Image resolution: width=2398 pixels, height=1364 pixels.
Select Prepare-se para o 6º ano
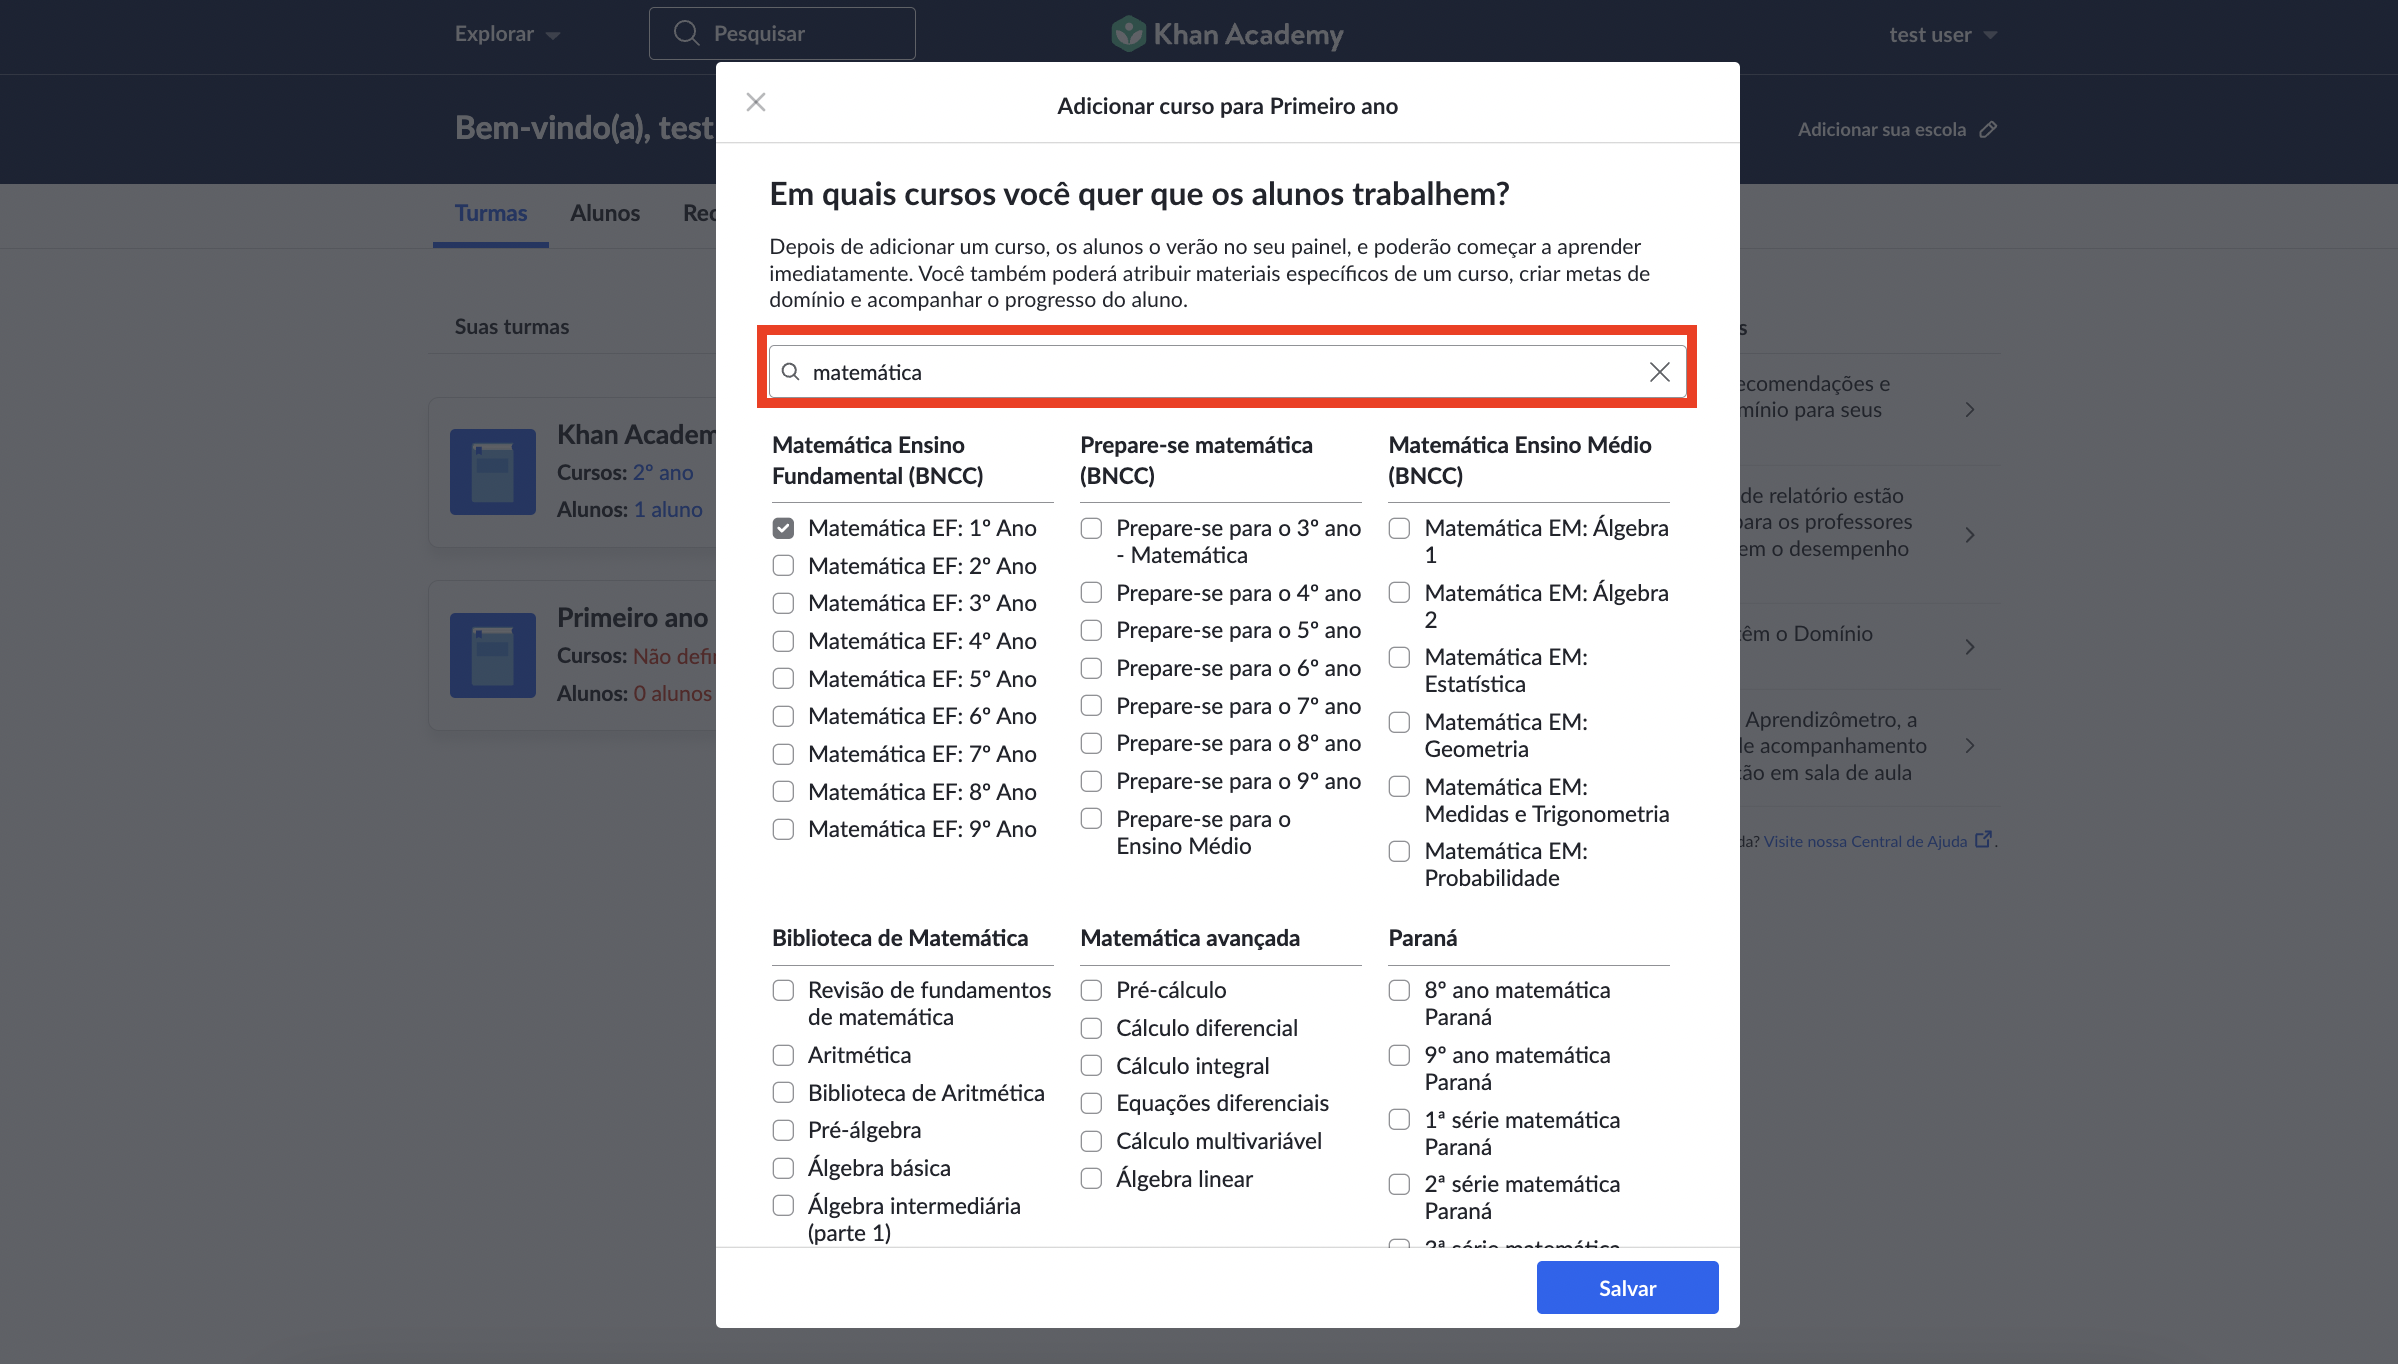[x=1091, y=668]
